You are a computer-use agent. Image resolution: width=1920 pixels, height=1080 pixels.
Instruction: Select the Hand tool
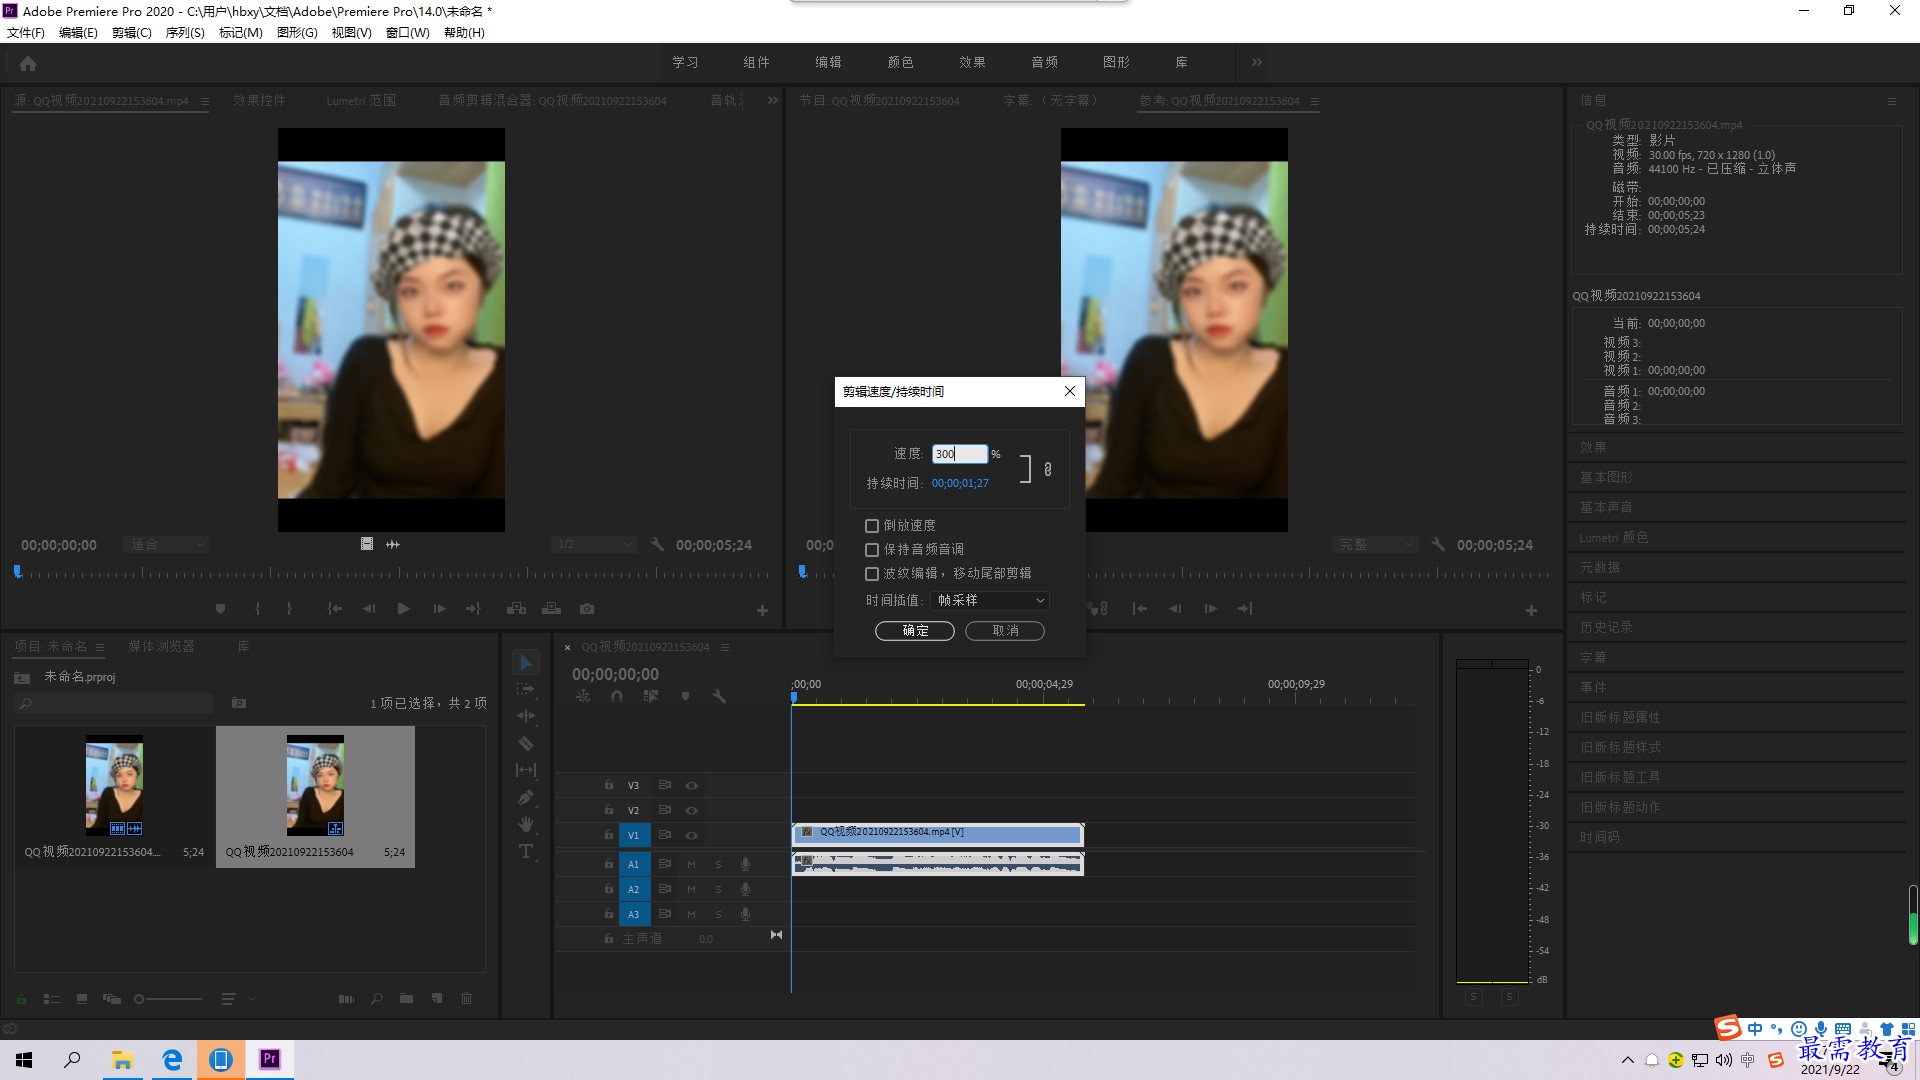click(x=526, y=824)
